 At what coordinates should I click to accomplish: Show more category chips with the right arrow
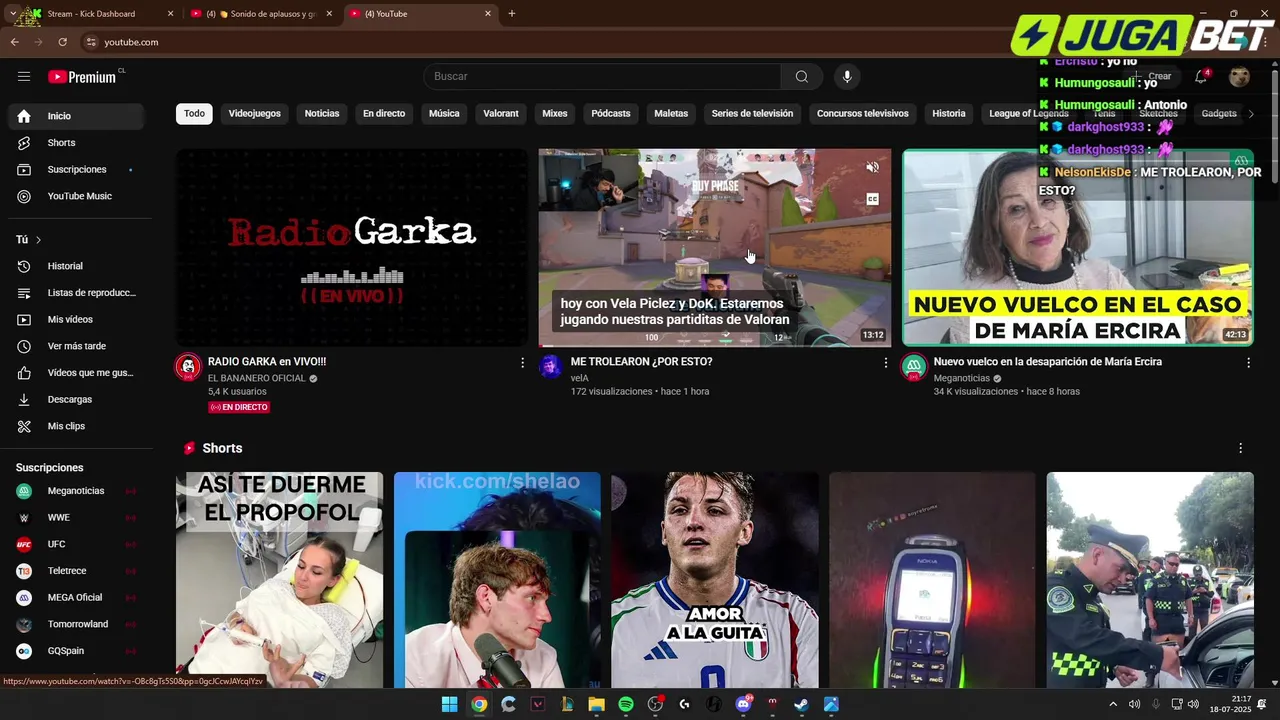point(1251,114)
